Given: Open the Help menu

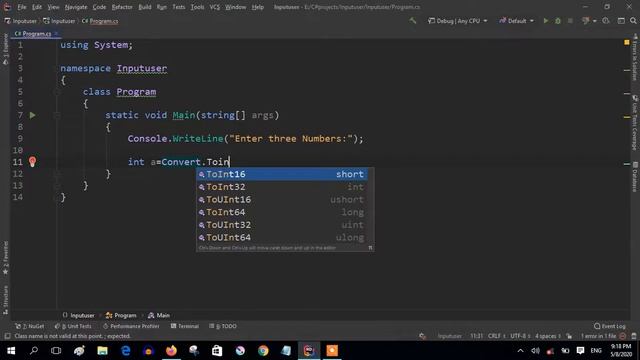Looking at the screenshot, I should coord(257,7).
